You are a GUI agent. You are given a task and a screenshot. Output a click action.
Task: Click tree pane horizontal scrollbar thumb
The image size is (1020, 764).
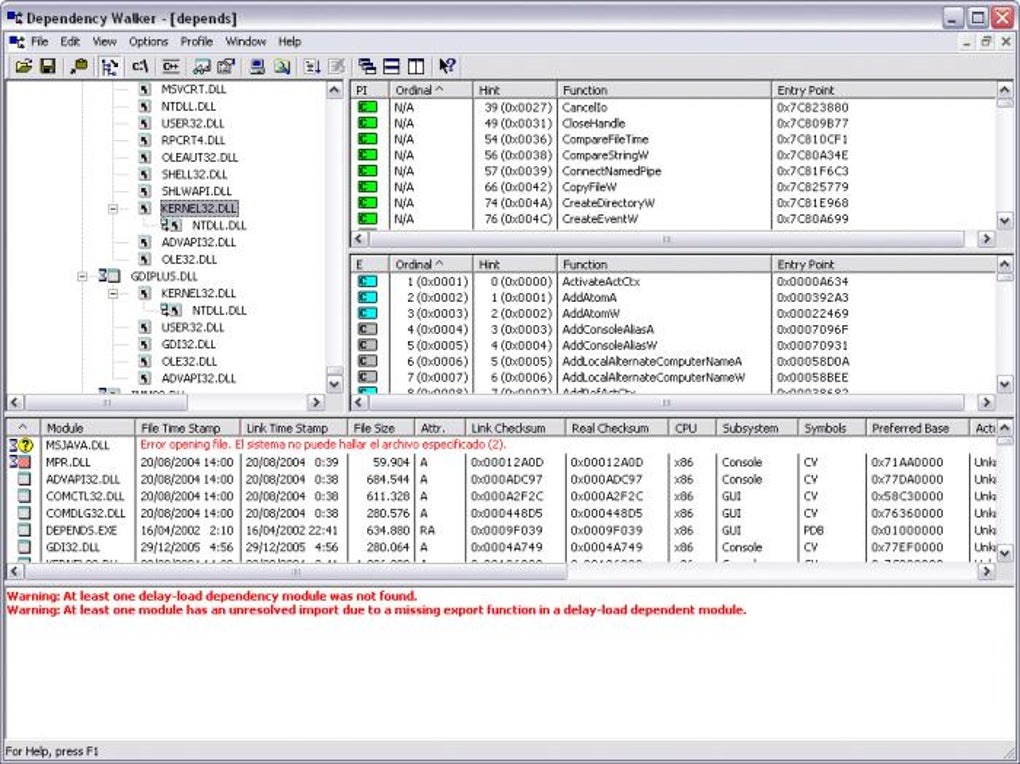click(107, 402)
